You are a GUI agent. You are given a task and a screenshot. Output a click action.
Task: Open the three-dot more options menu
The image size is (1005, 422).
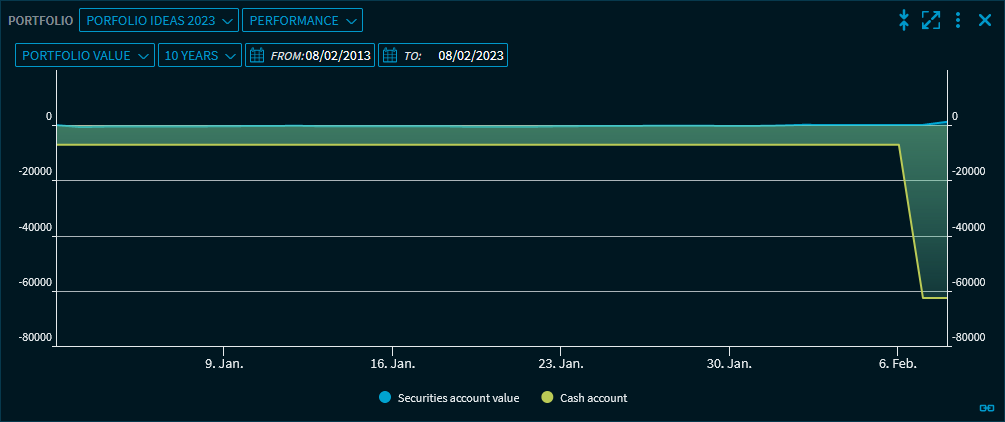[x=958, y=20]
